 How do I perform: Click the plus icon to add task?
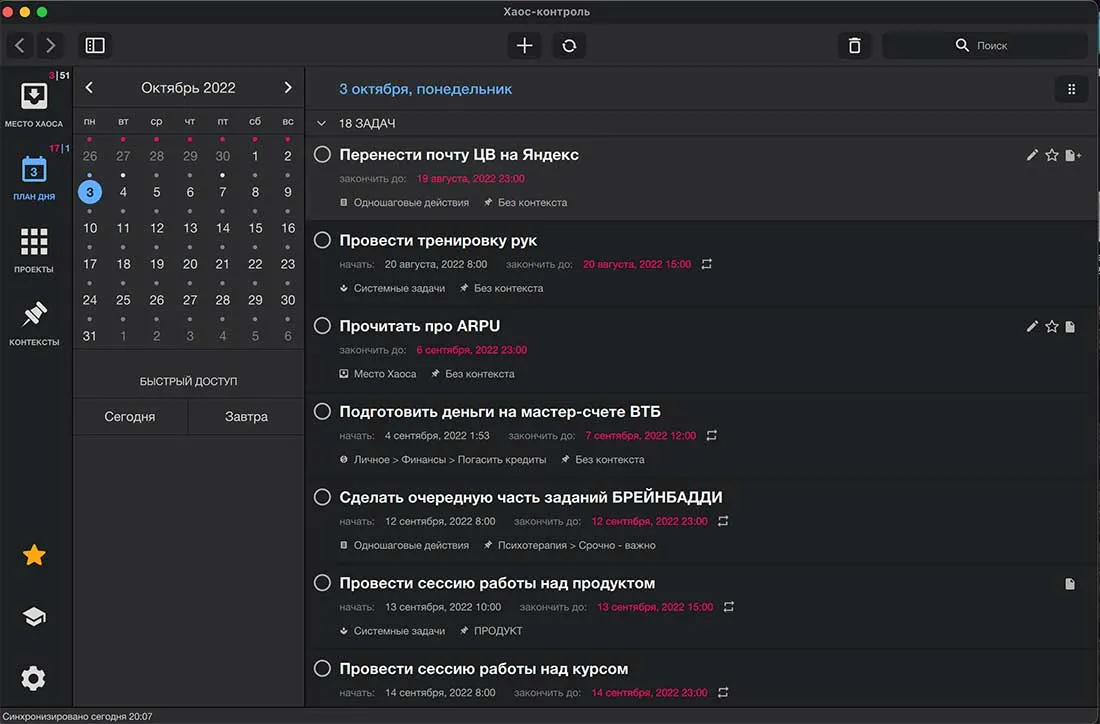tap(524, 45)
